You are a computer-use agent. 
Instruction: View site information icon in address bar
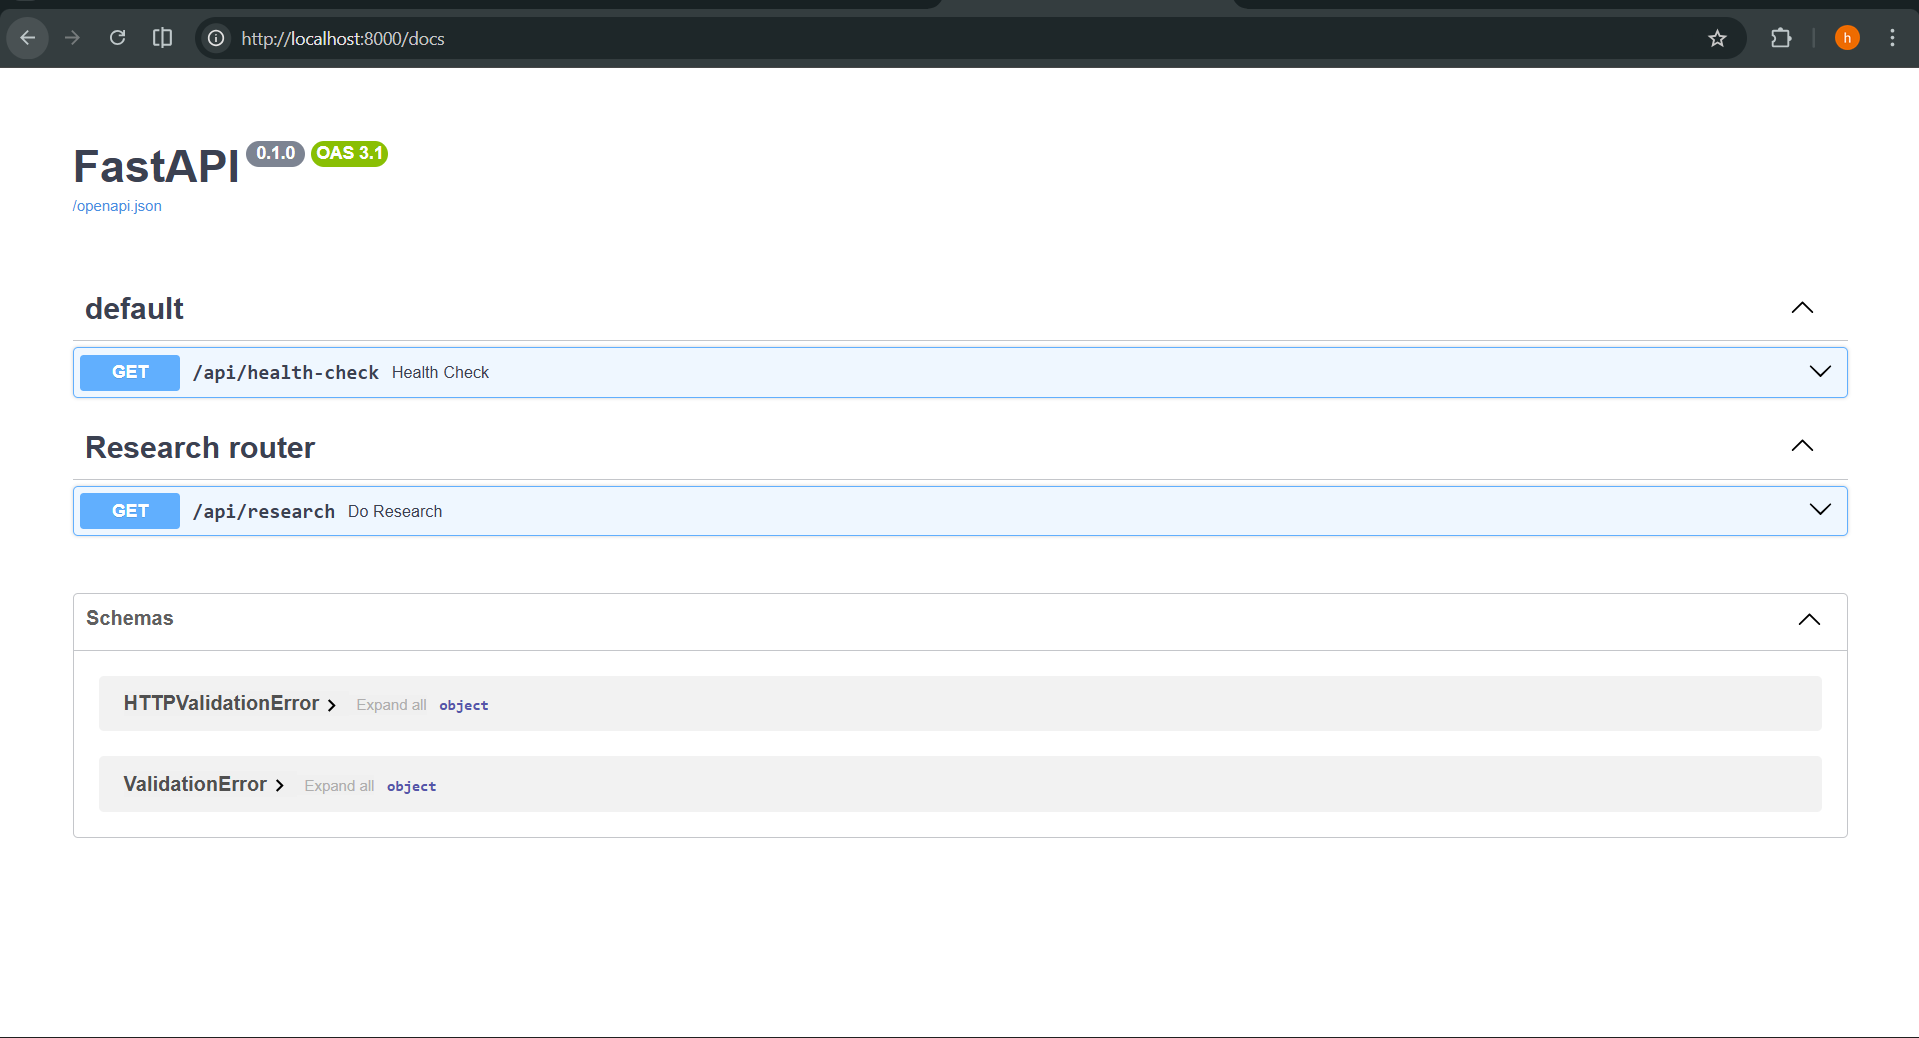pos(216,38)
